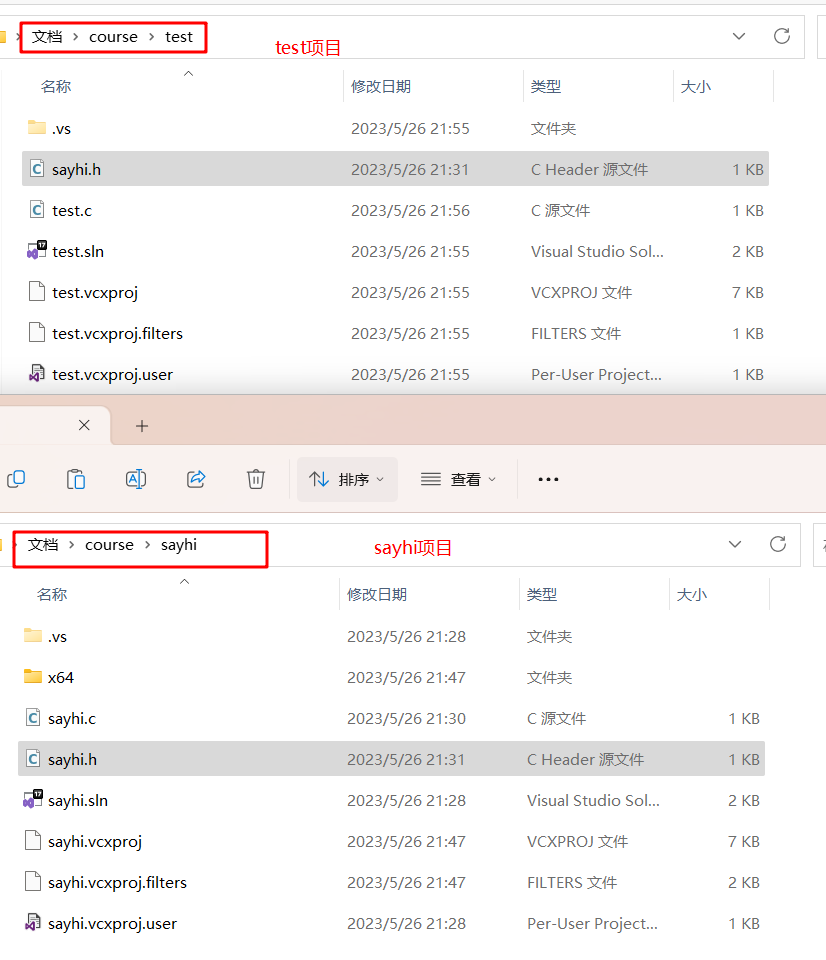
Task: Click date 2023/5/26 21:30 of sayhi.c
Action: [x=407, y=718]
